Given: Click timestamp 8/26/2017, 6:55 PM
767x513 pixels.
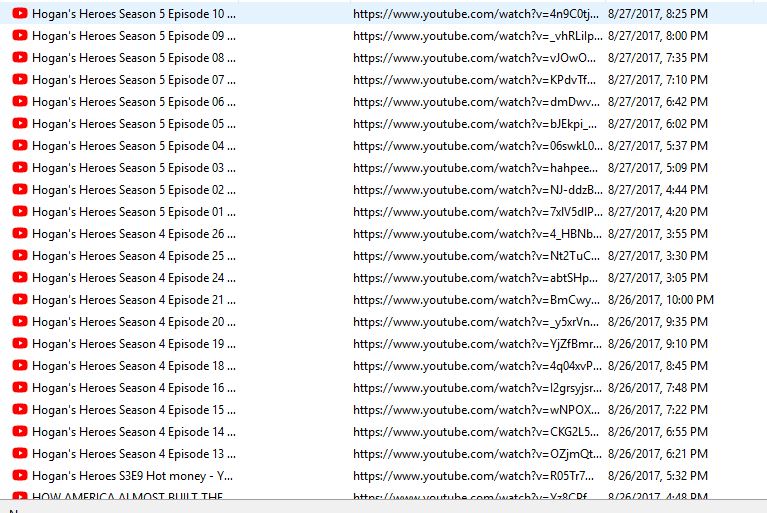Looking at the screenshot, I should click(x=658, y=432).
